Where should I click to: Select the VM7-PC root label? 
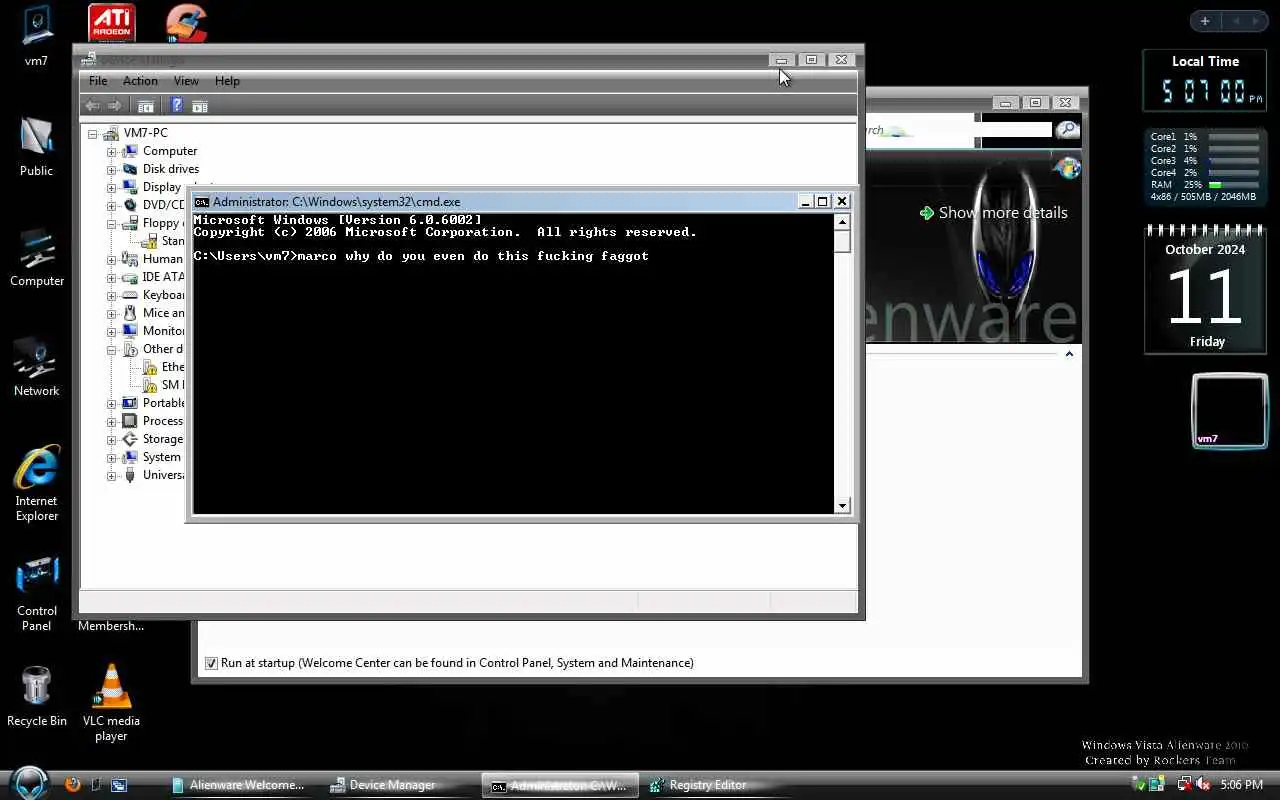pyautogui.click(x=145, y=133)
